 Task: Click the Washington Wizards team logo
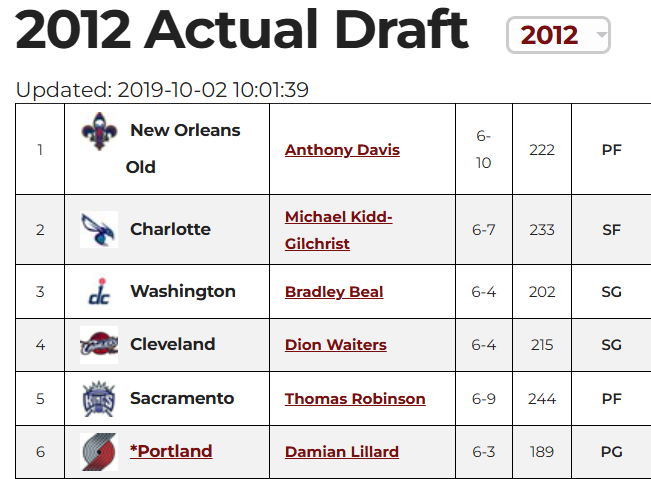[x=99, y=292]
